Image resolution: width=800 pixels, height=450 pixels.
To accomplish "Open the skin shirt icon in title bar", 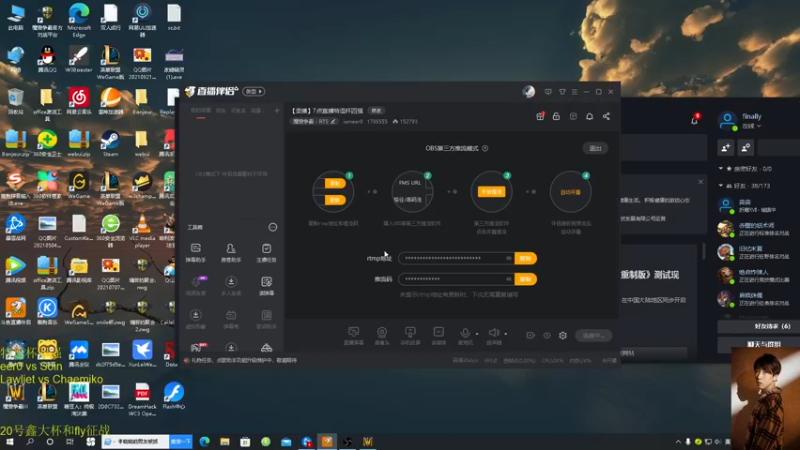I will [562, 92].
